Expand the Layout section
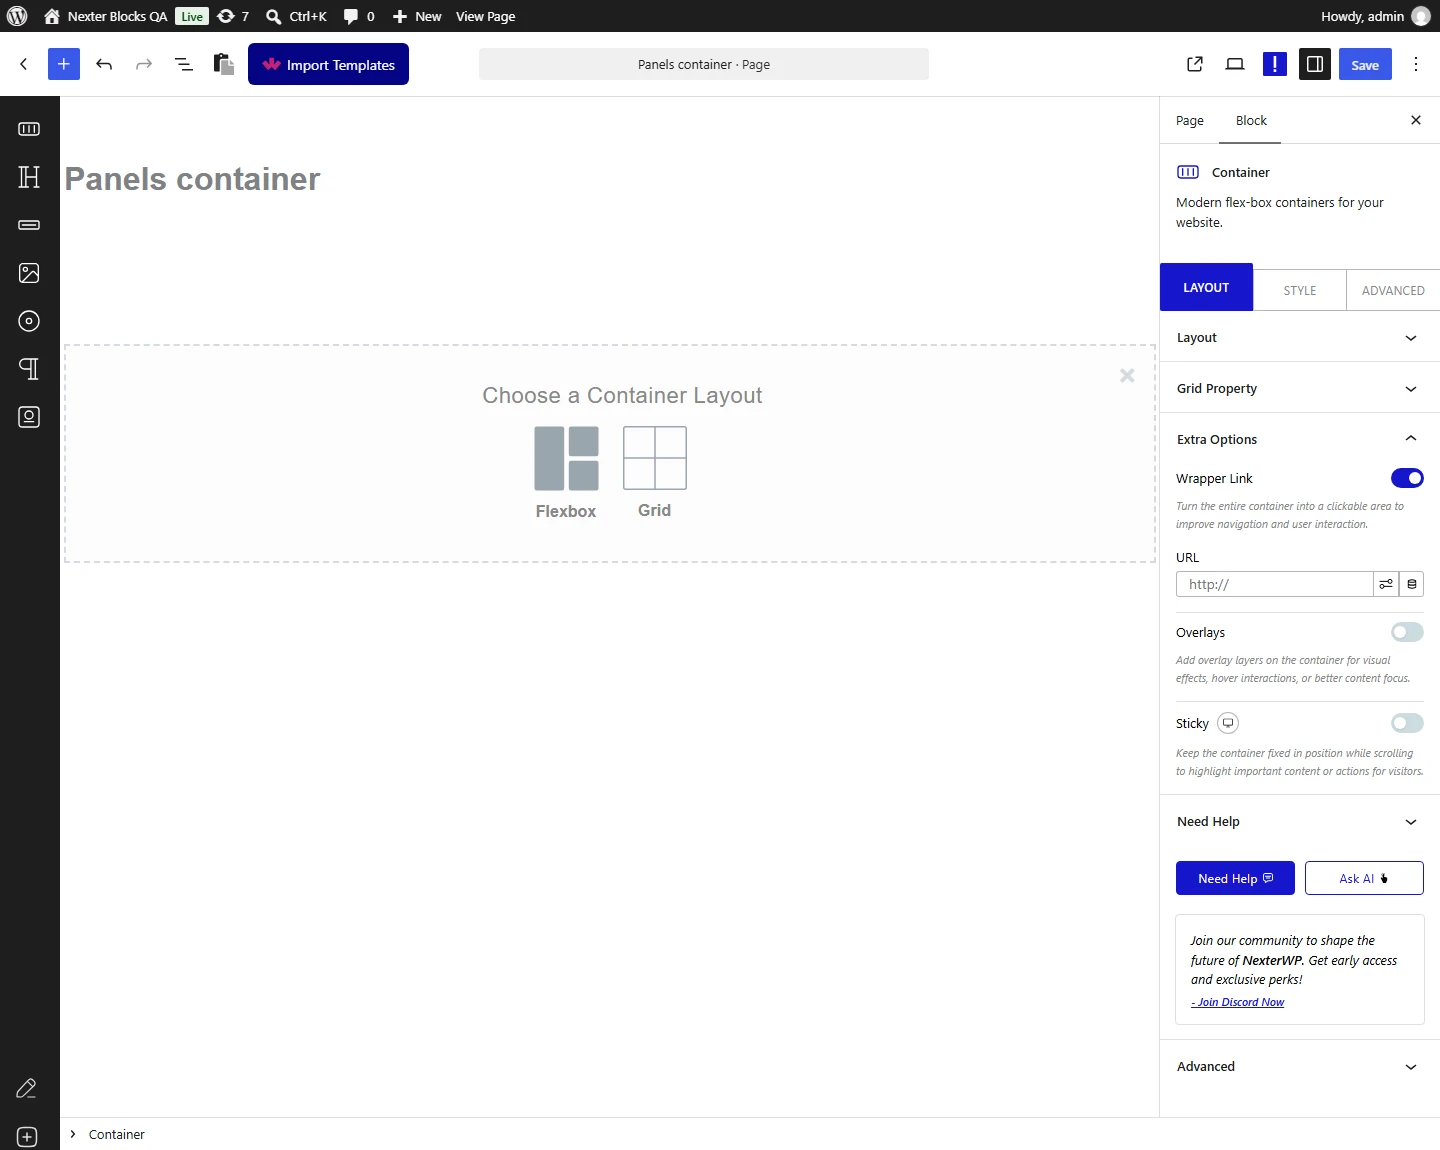The image size is (1440, 1150). pos(1299,338)
